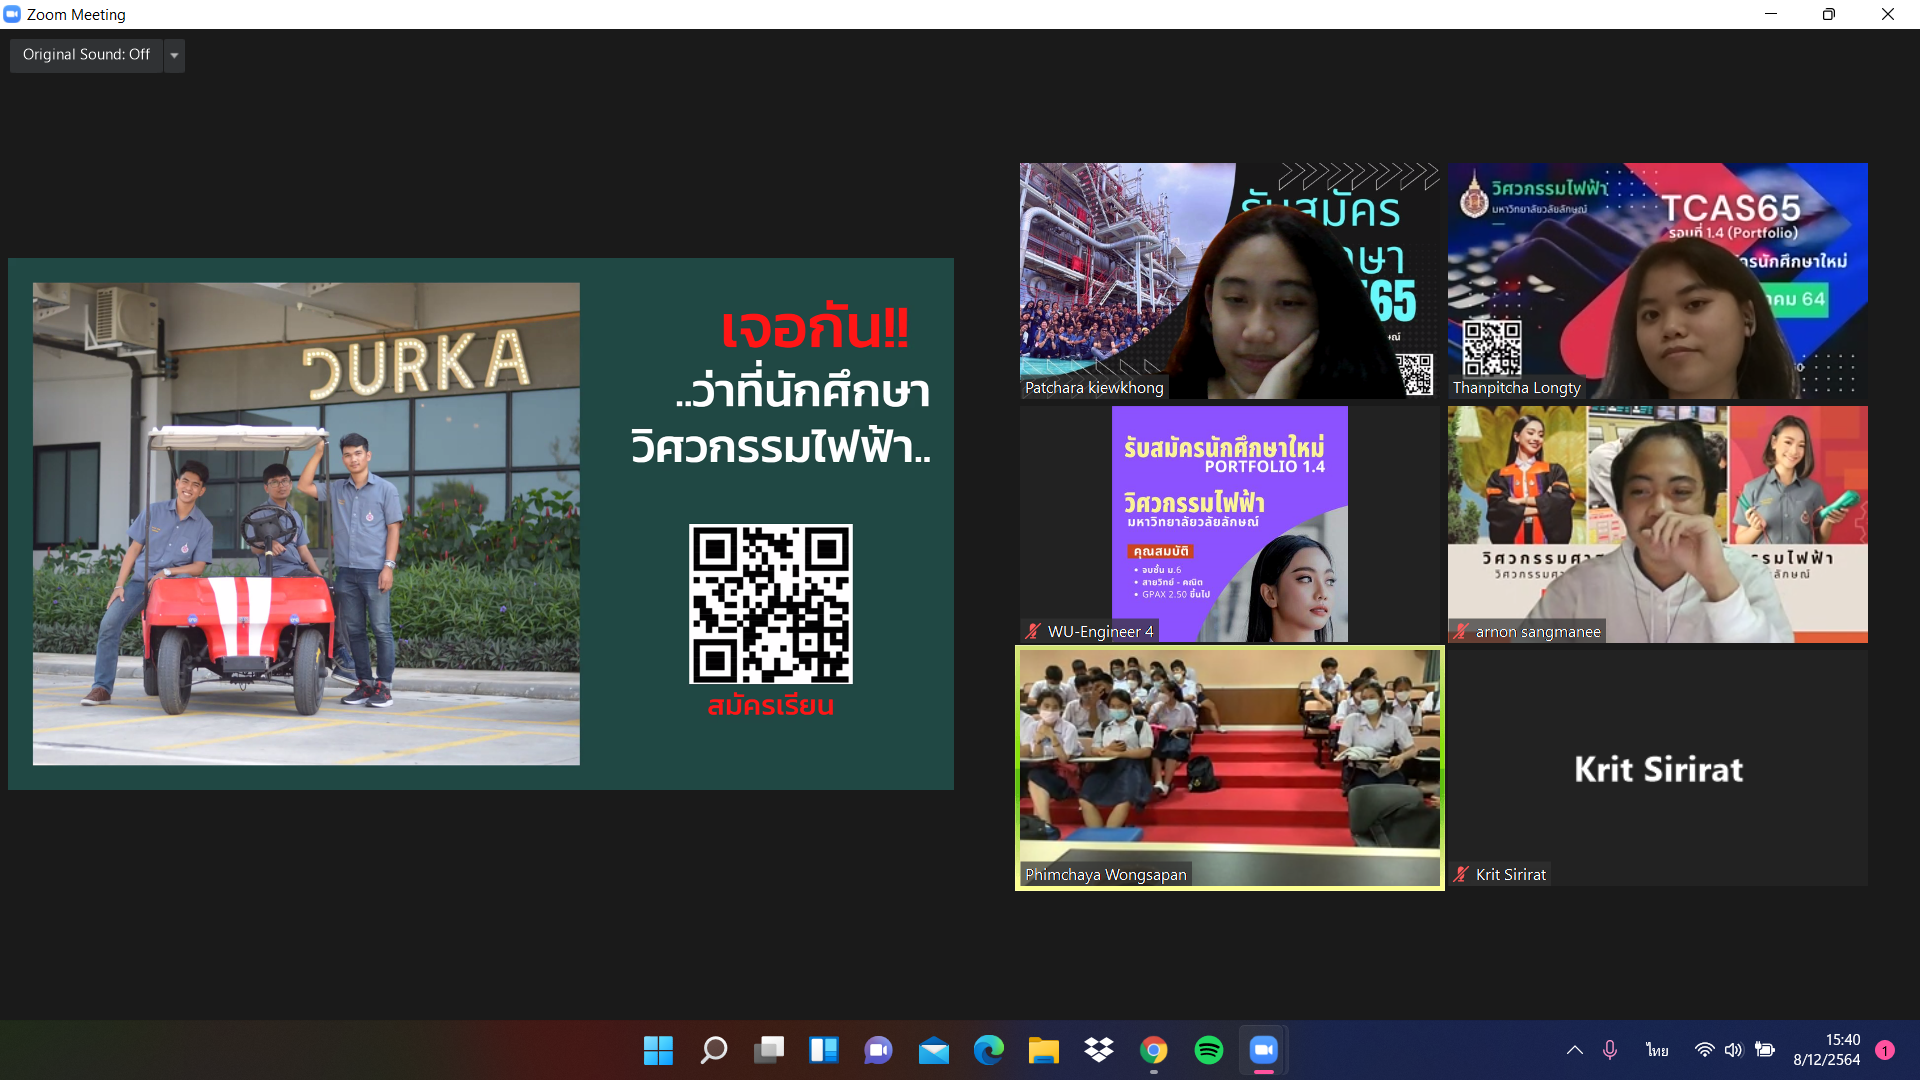Toggle system tray microphone icon
Viewport: 1920px width, 1080px height.
coord(1610,1050)
